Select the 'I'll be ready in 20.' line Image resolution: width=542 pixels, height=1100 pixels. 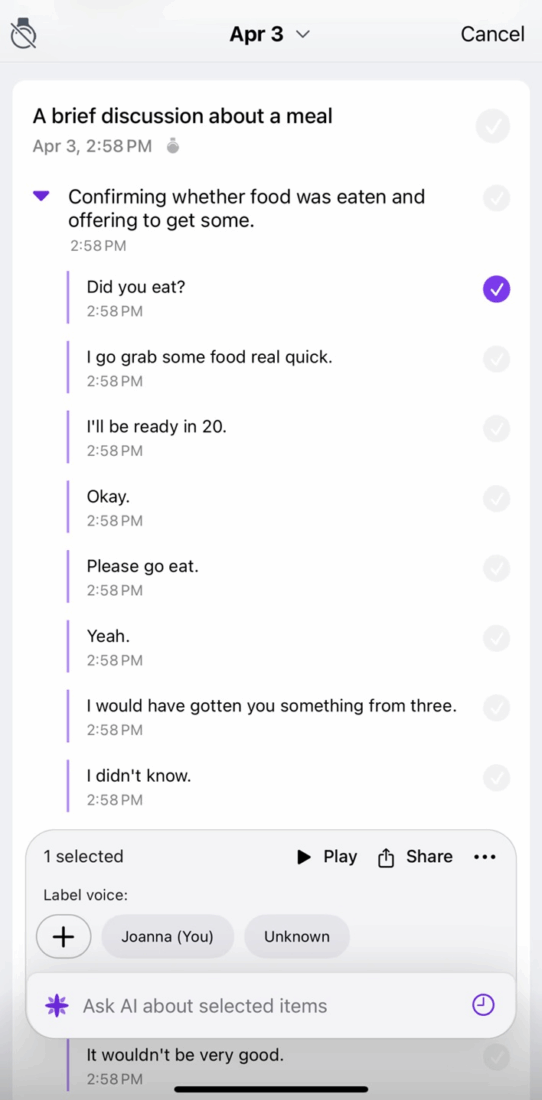pyautogui.click(x=496, y=429)
